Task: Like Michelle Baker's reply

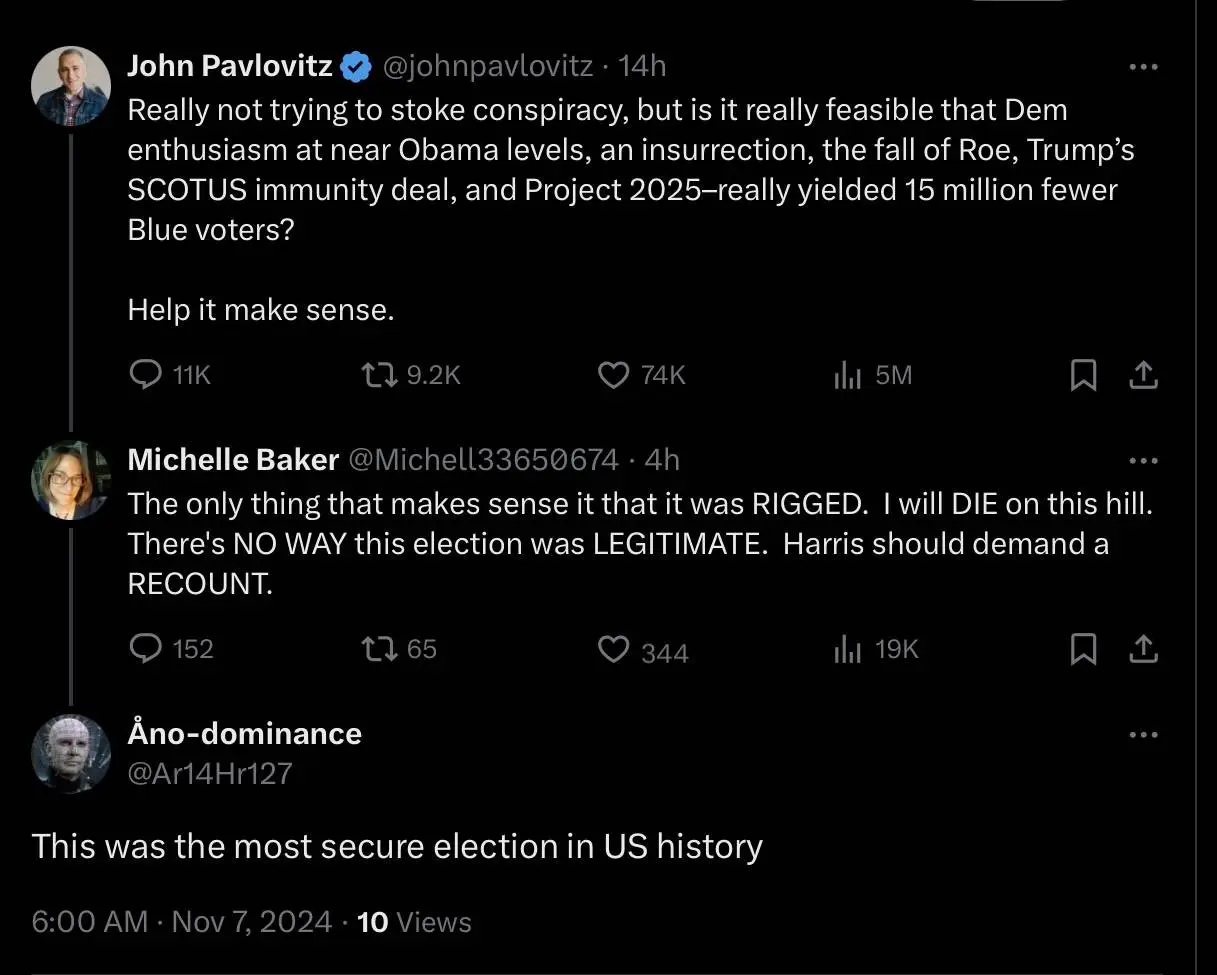Action: (x=612, y=650)
